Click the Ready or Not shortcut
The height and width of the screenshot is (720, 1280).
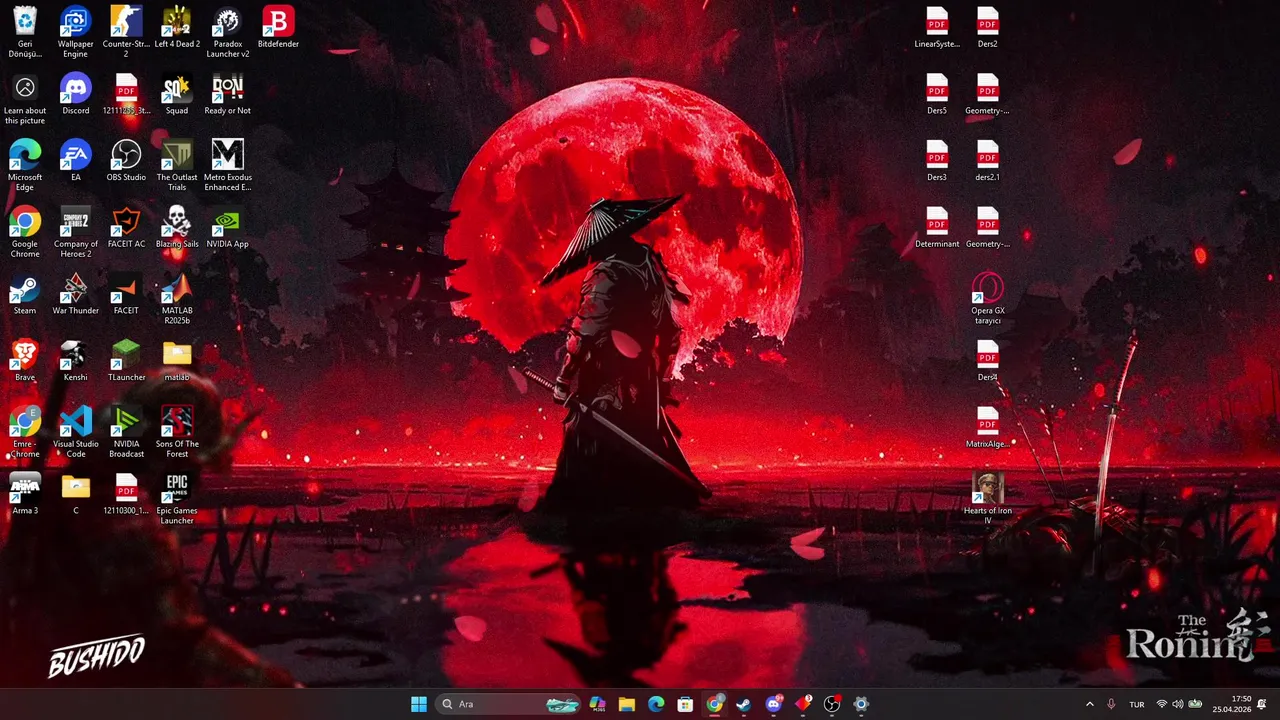(228, 95)
